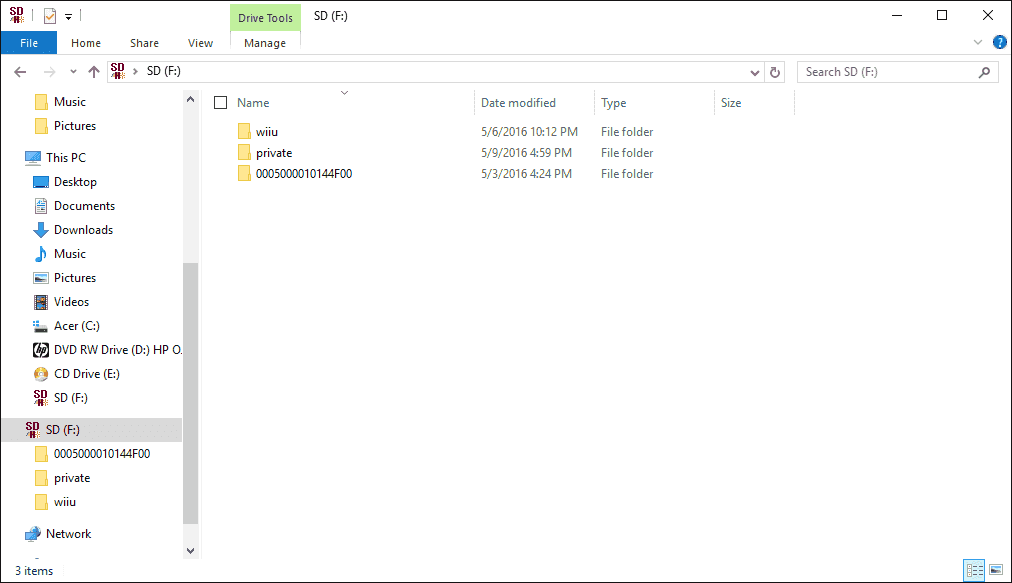Click the search magnifier icon

click(x=984, y=72)
